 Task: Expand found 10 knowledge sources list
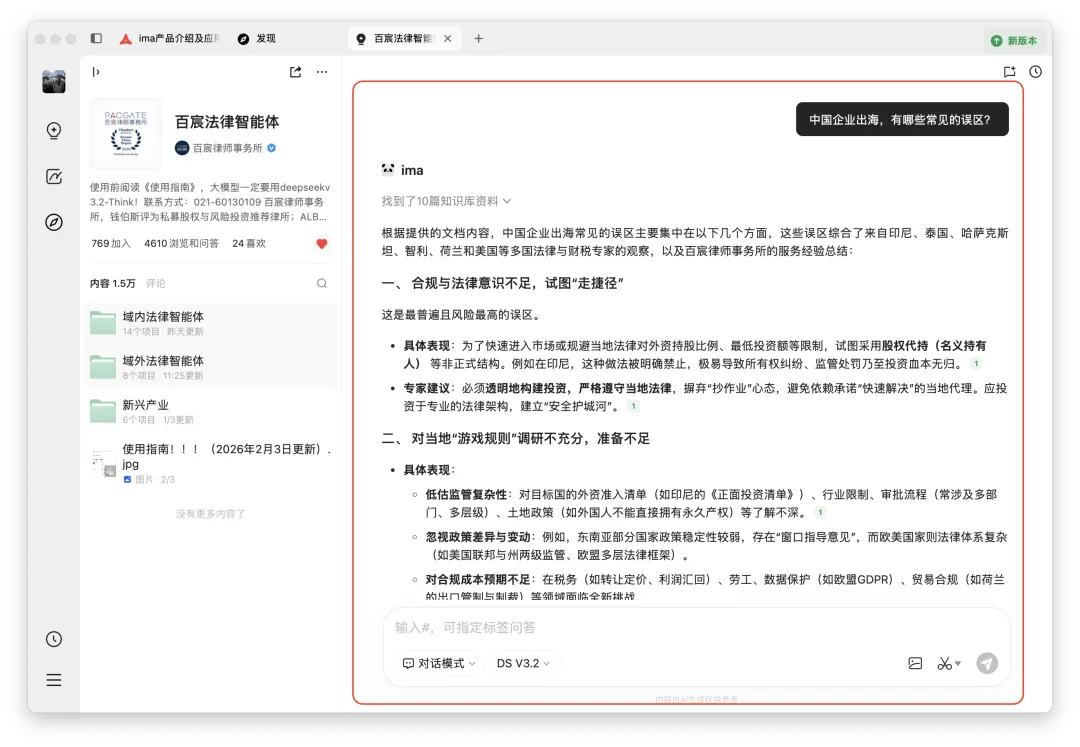pos(446,201)
